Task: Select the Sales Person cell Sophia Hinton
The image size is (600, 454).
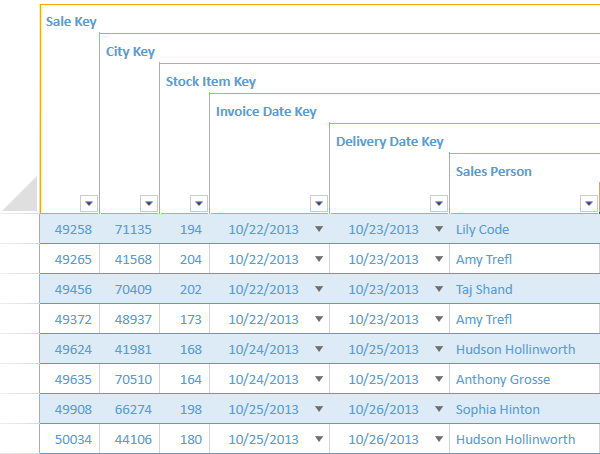Action: pos(497,409)
